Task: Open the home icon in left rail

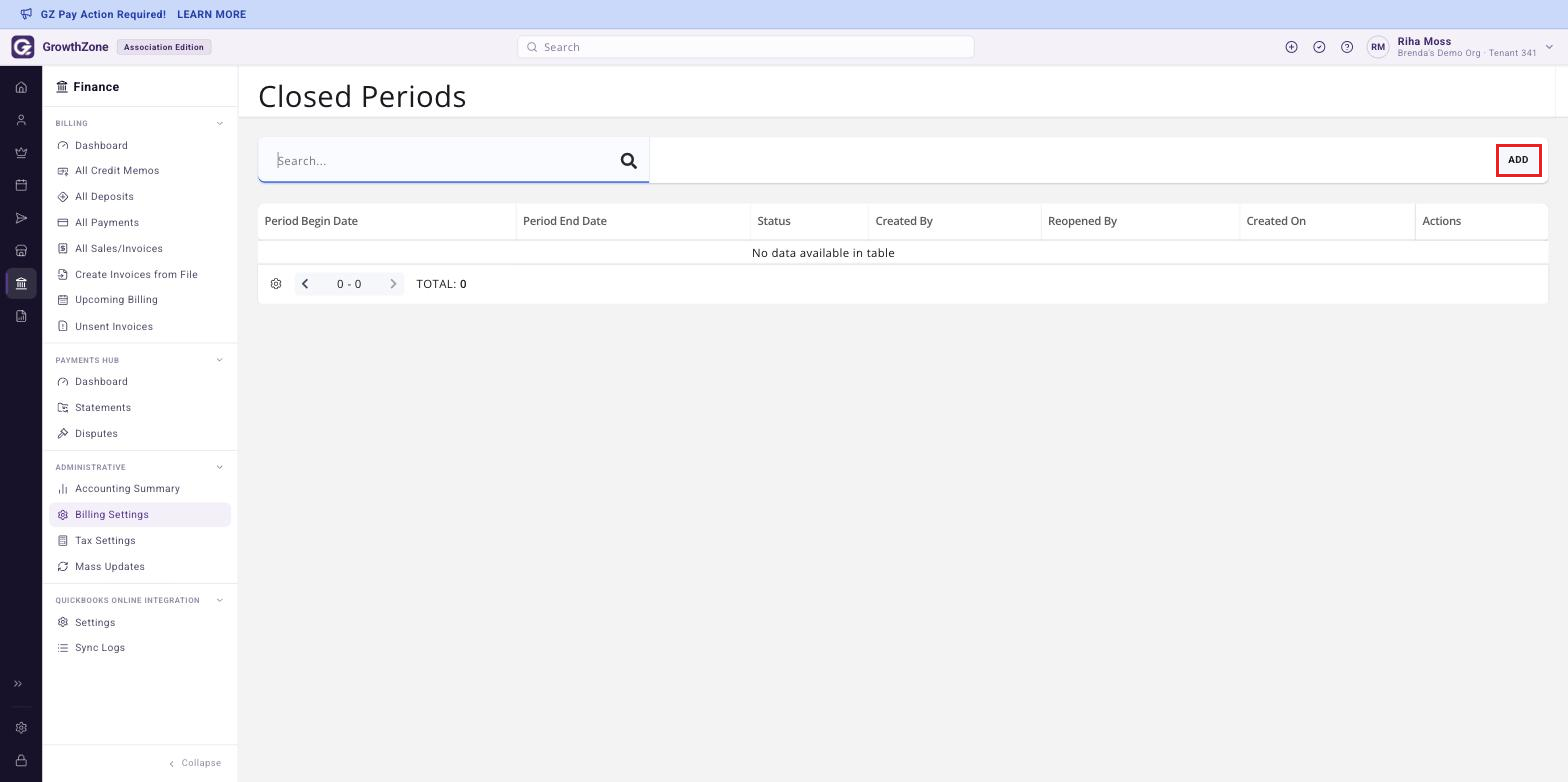Action: point(21,88)
